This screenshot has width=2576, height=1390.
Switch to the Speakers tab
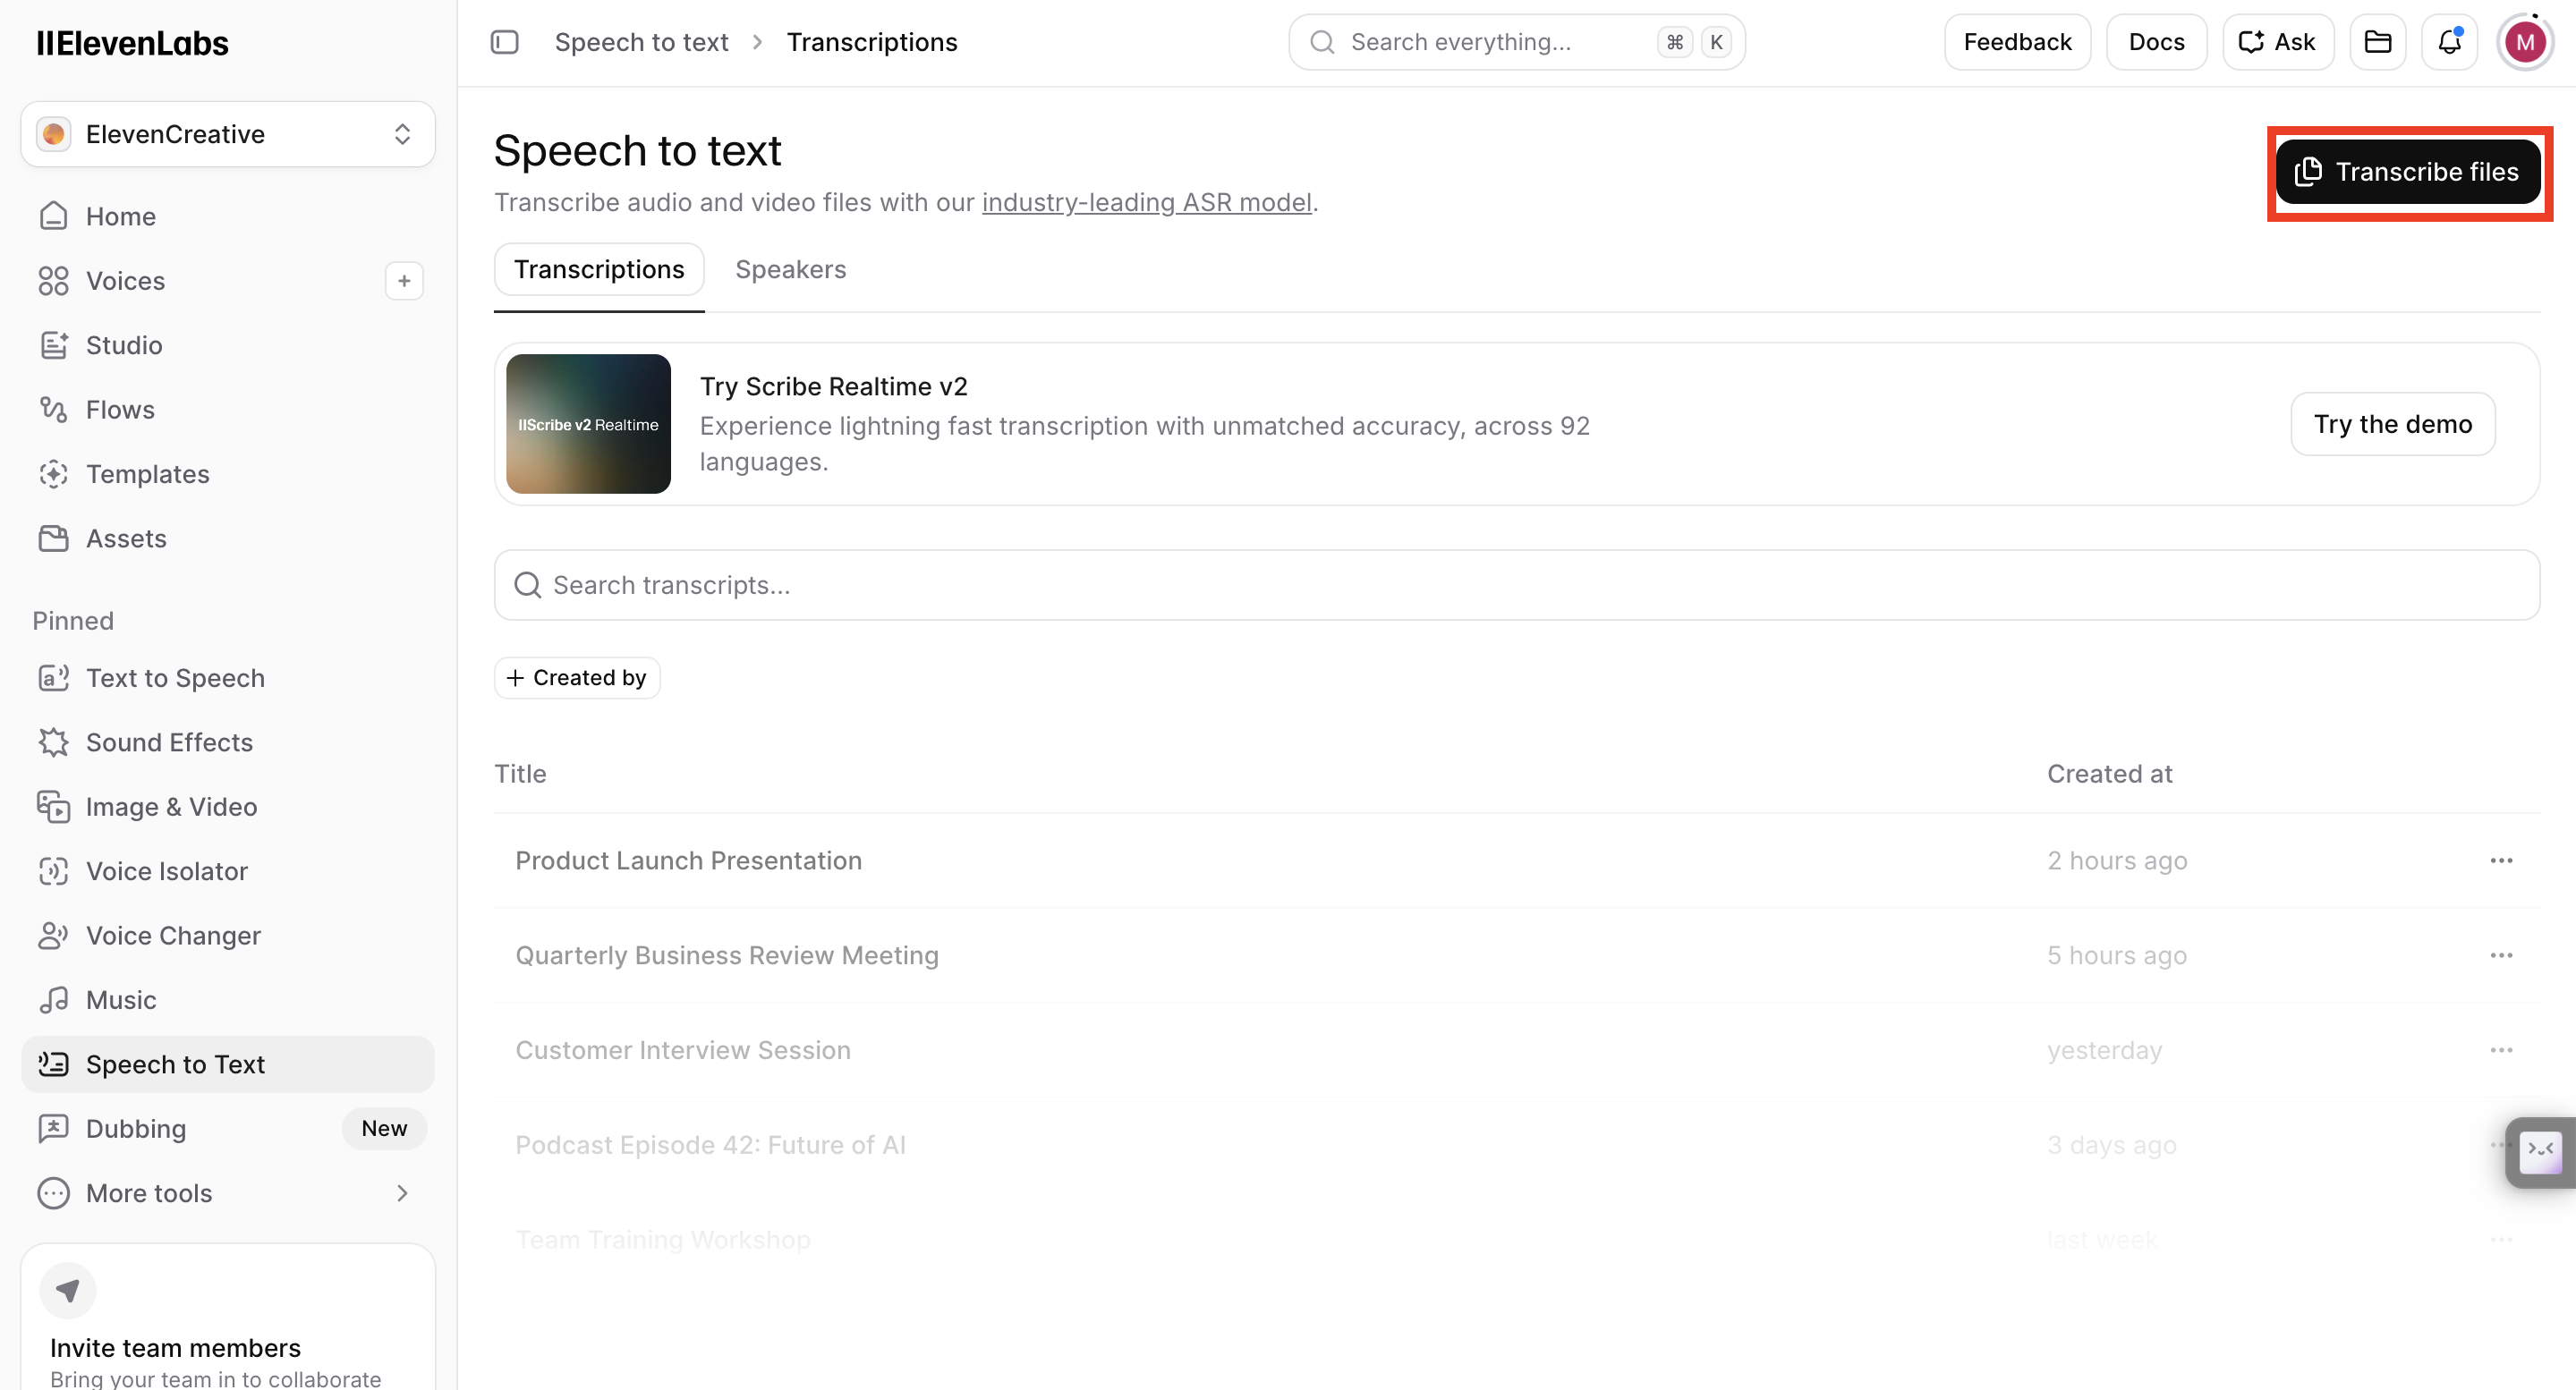coord(790,269)
